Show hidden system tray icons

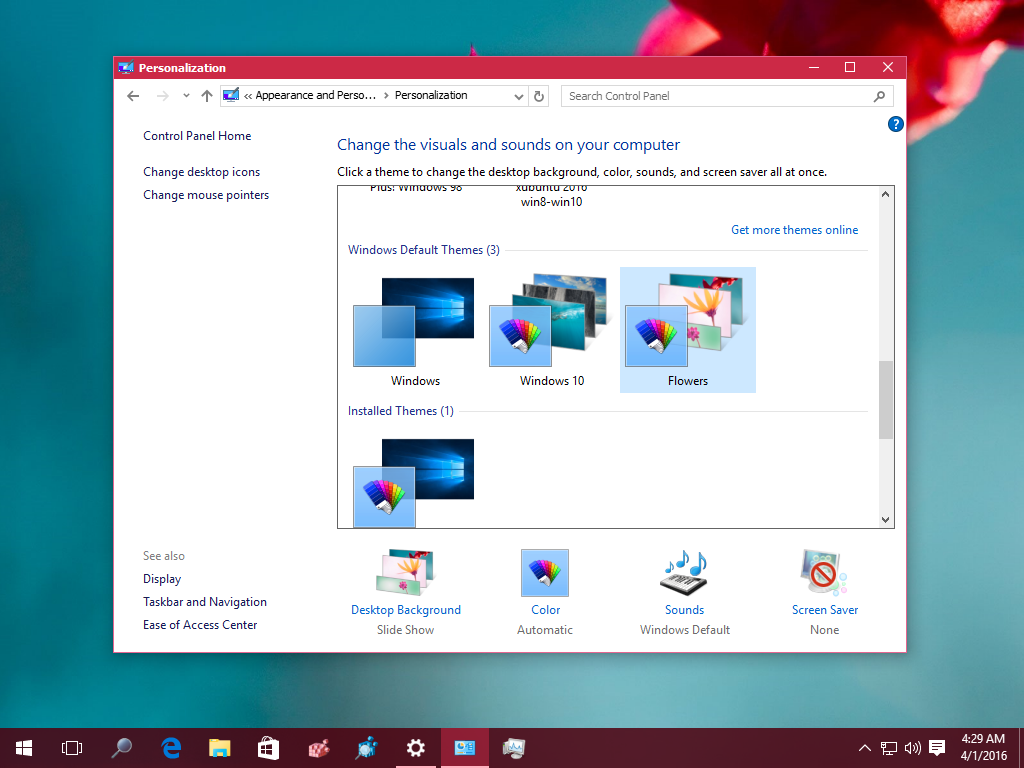pyautogui.click(x=864, y=748)
